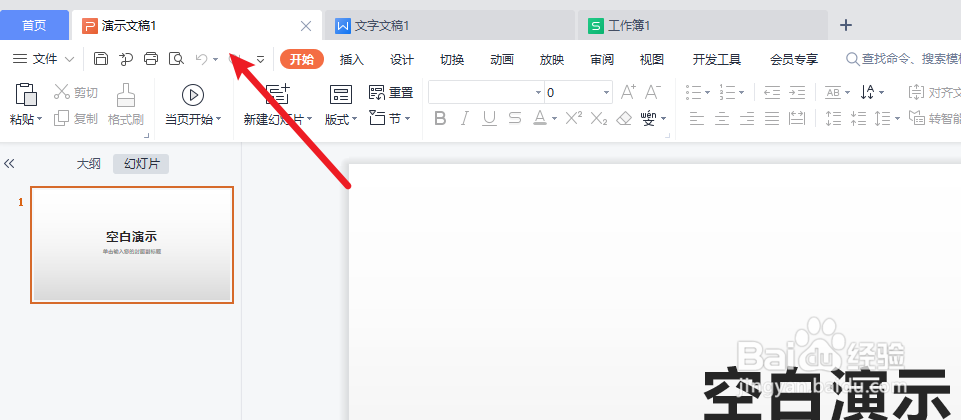The height and width of the screenshot is (420, 961).
Task: Open the 文件 menu dropdown arrow
Action: (69, 59)
